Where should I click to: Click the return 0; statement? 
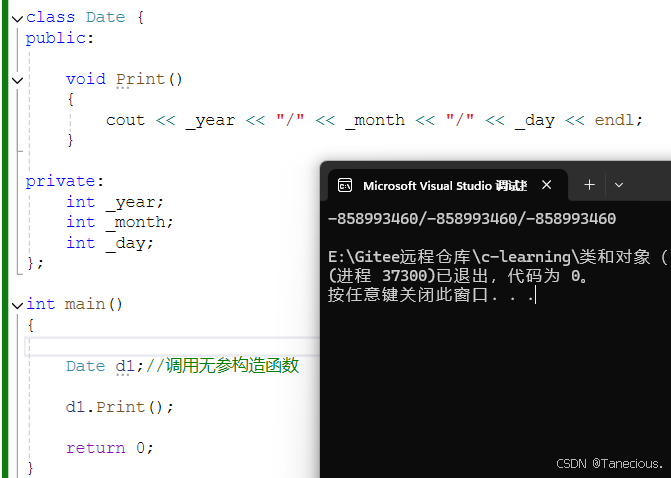(x=110, y=448)
